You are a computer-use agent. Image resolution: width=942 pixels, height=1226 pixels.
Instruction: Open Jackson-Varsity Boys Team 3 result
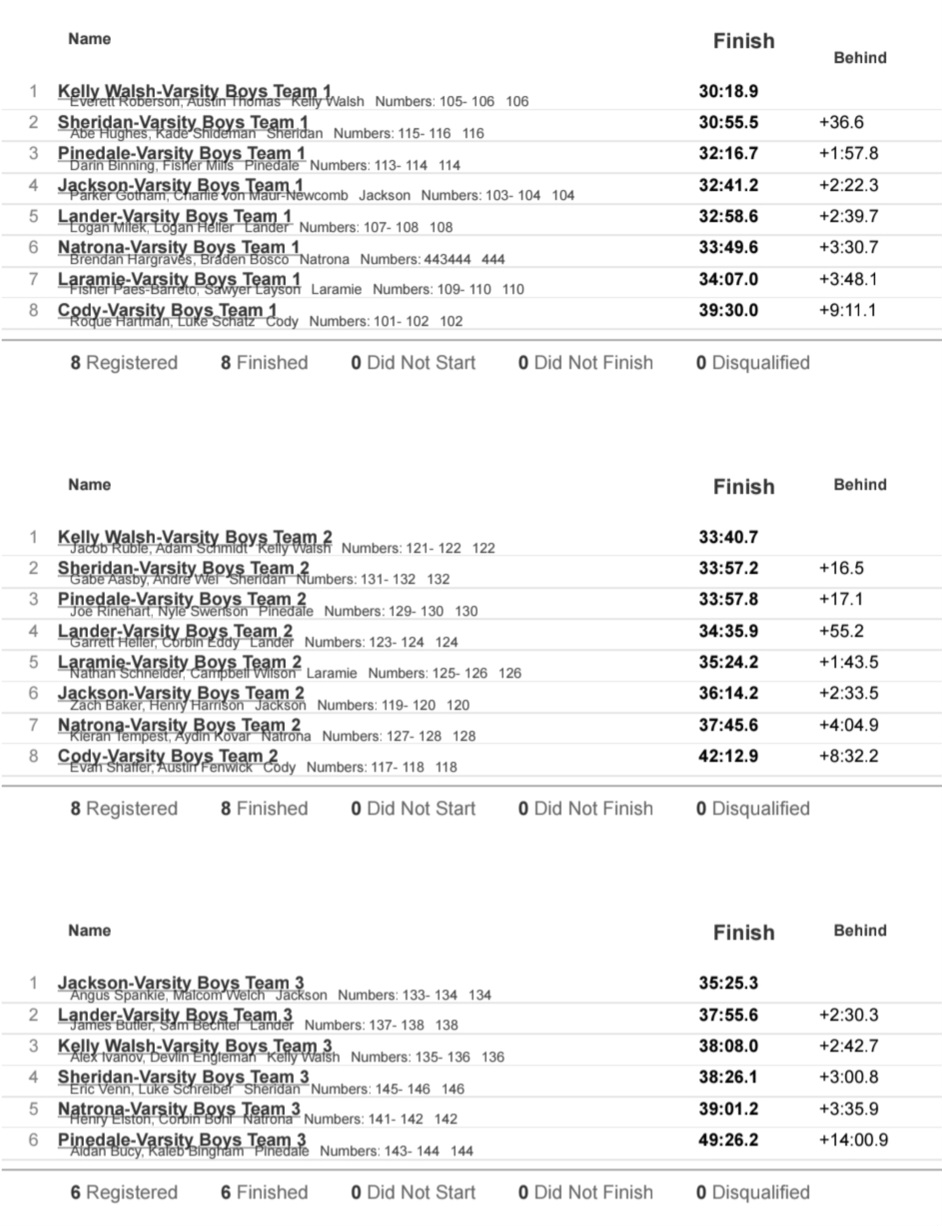click(x=181, y=983)
